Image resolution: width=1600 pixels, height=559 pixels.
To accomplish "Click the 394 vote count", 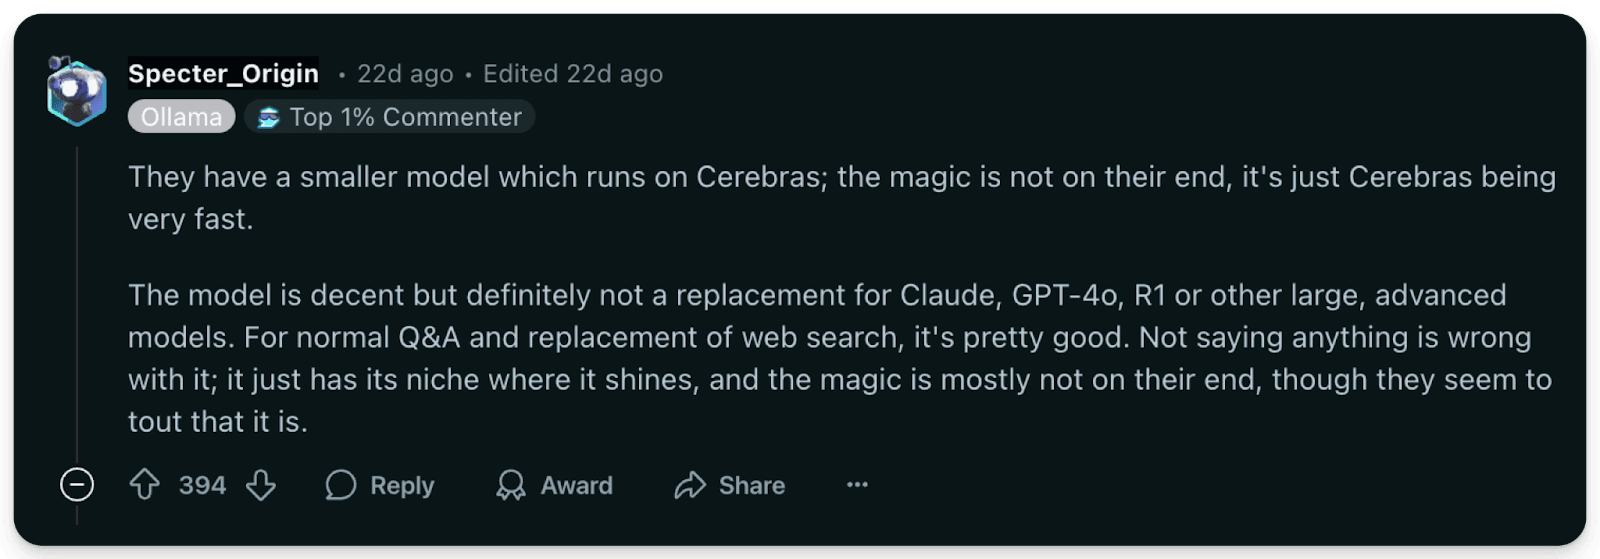I will coord(202,485).
